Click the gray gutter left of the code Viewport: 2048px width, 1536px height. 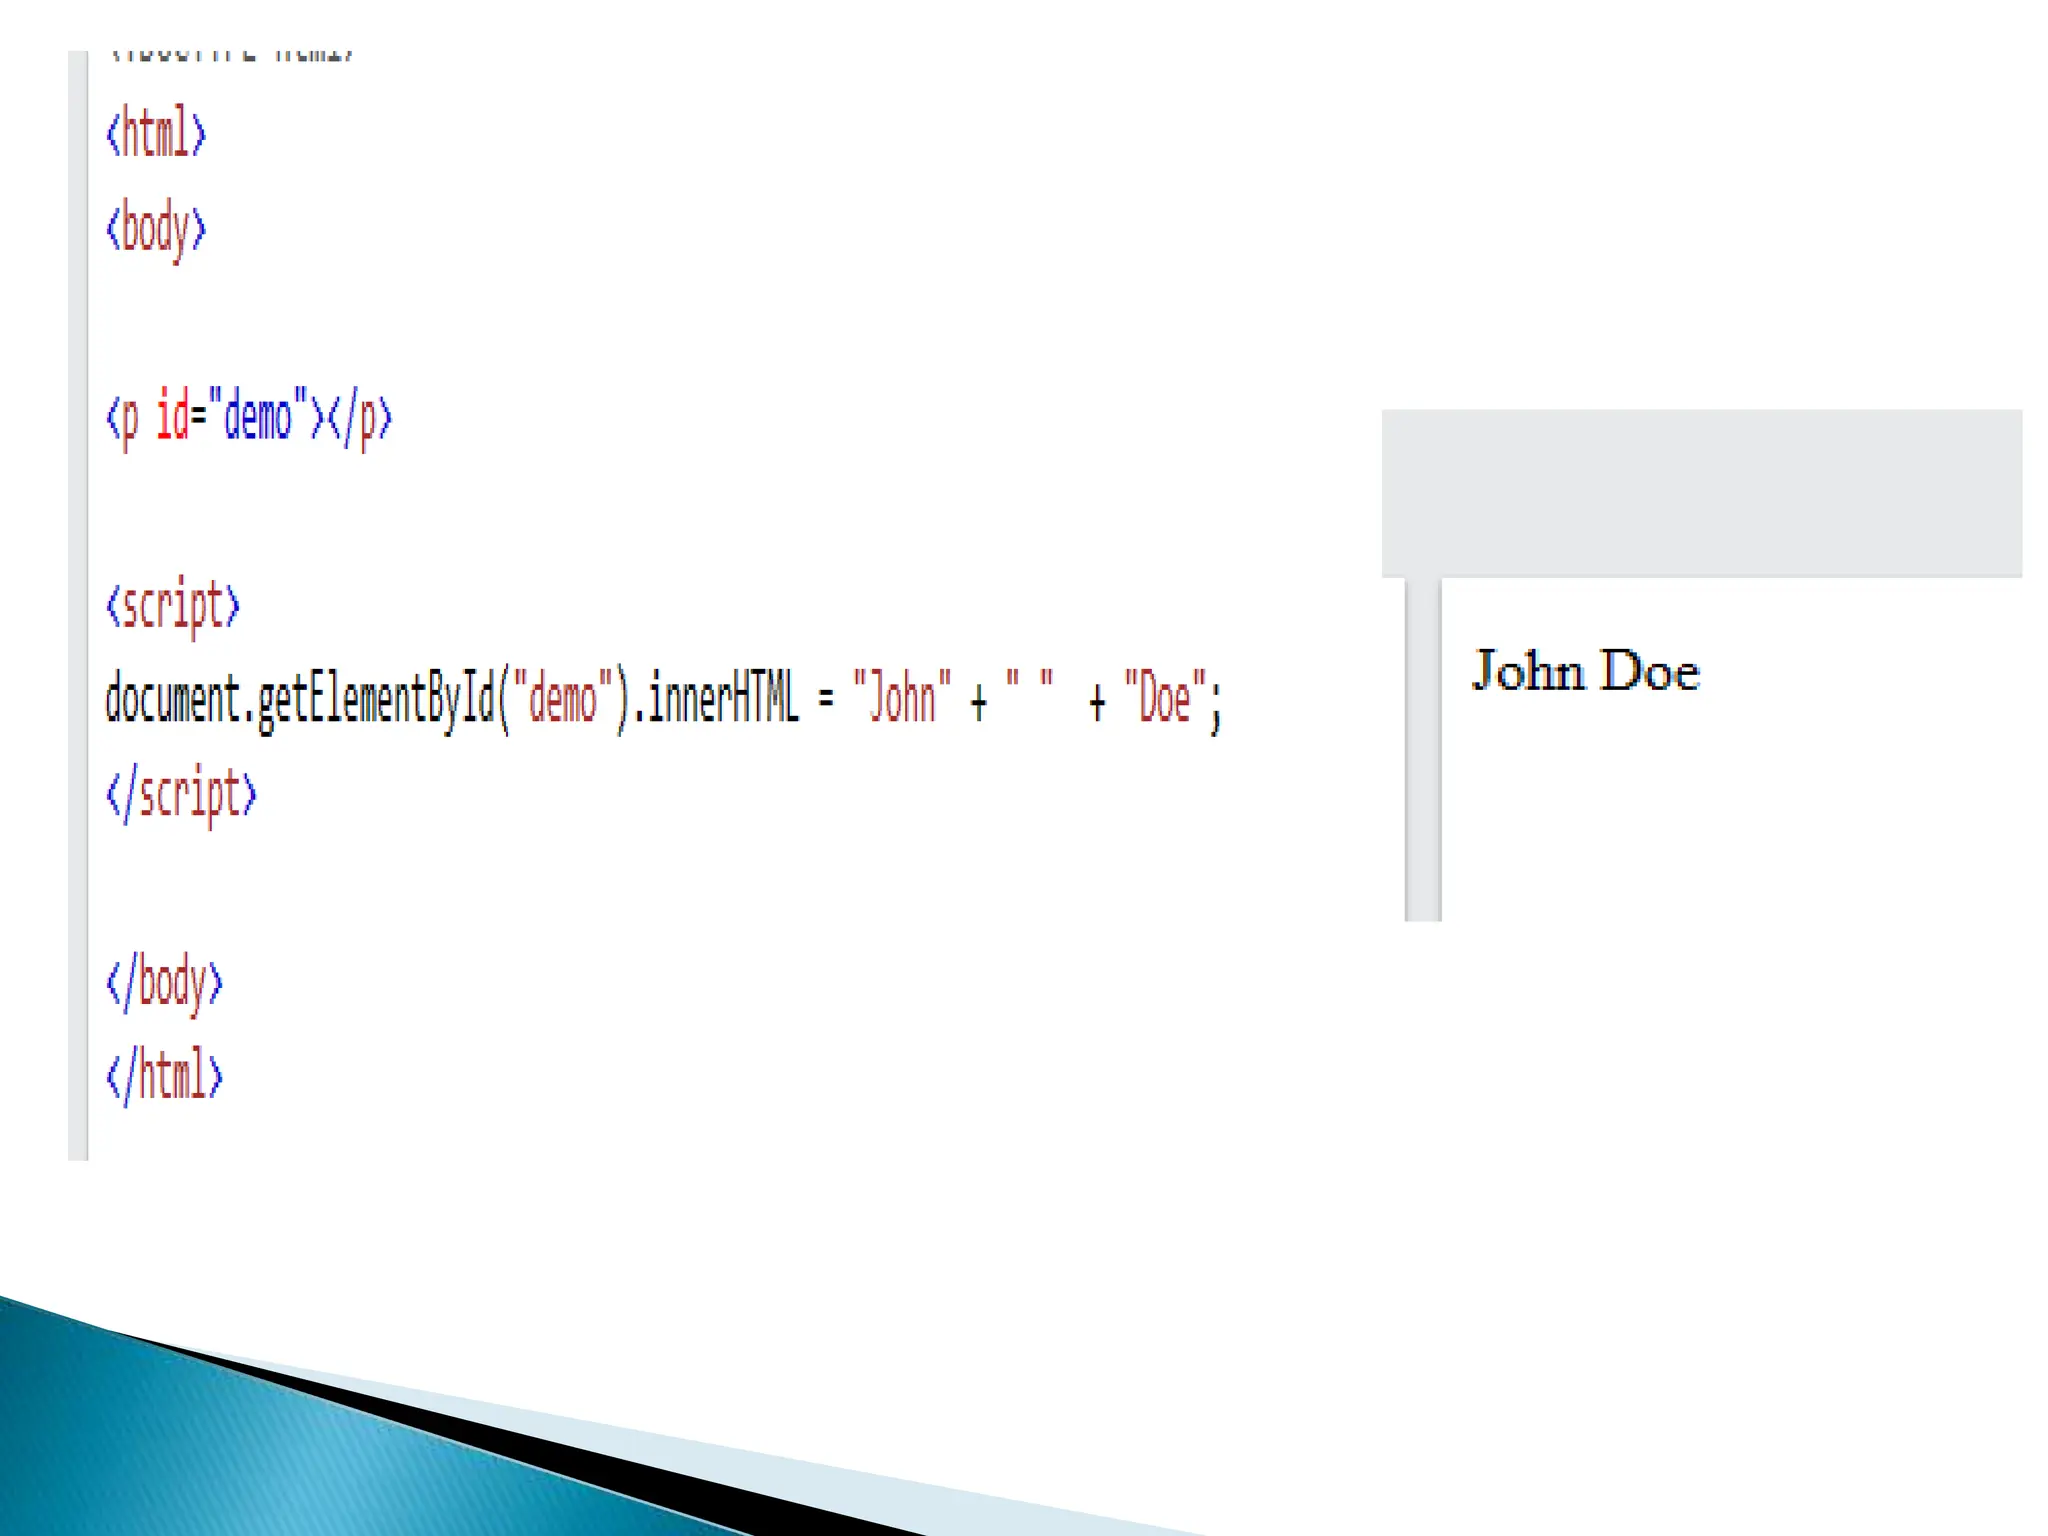(78, 600)
